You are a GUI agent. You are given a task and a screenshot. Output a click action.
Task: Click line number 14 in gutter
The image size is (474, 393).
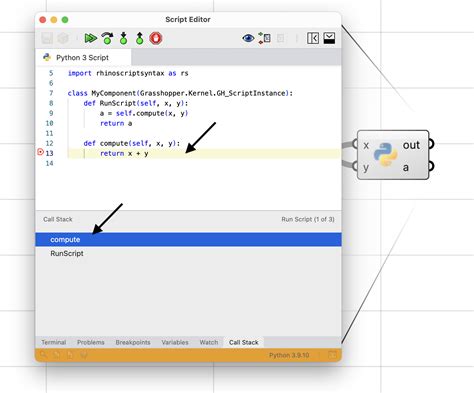point(49,163)
